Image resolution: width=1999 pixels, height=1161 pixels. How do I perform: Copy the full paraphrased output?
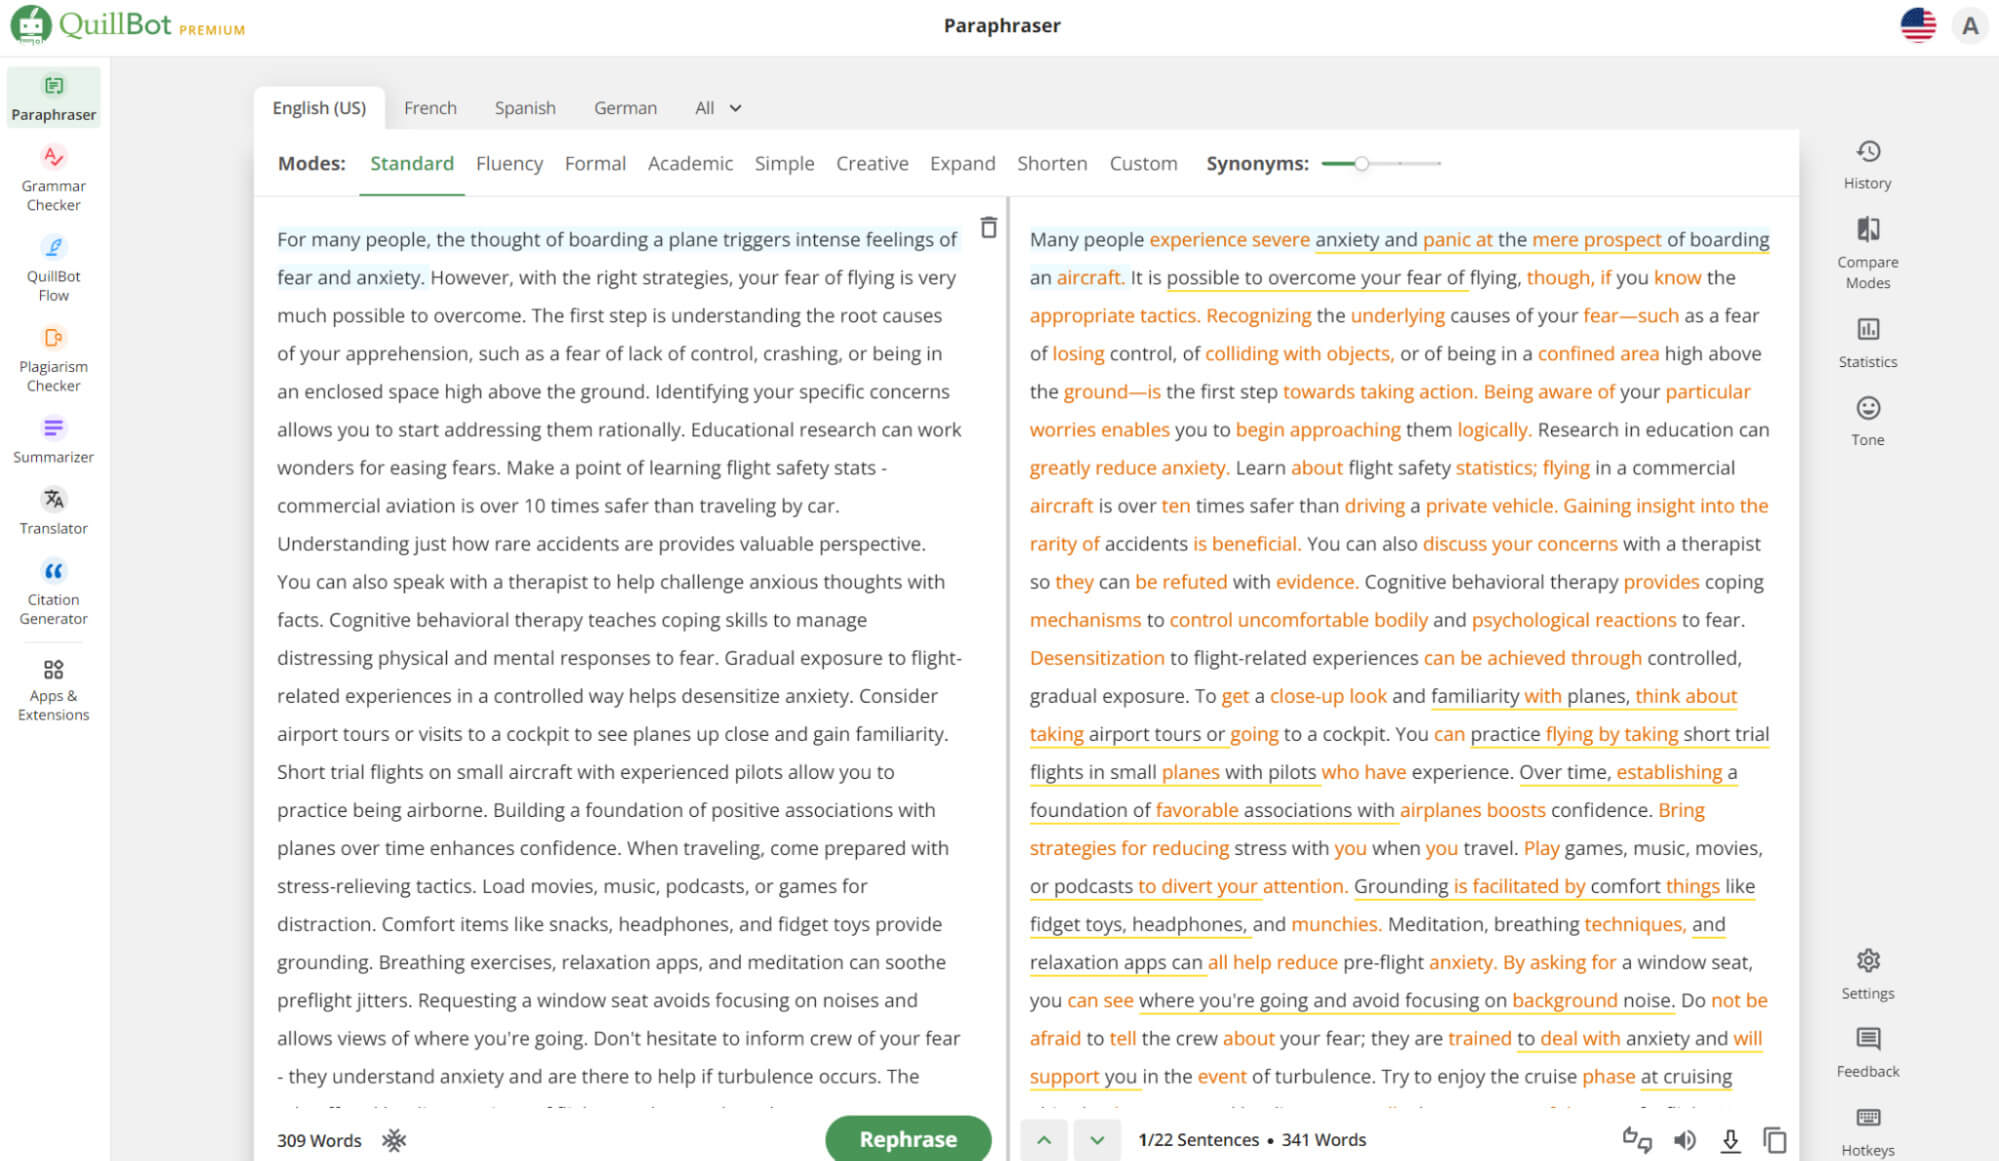[x=1775, y=1140]
